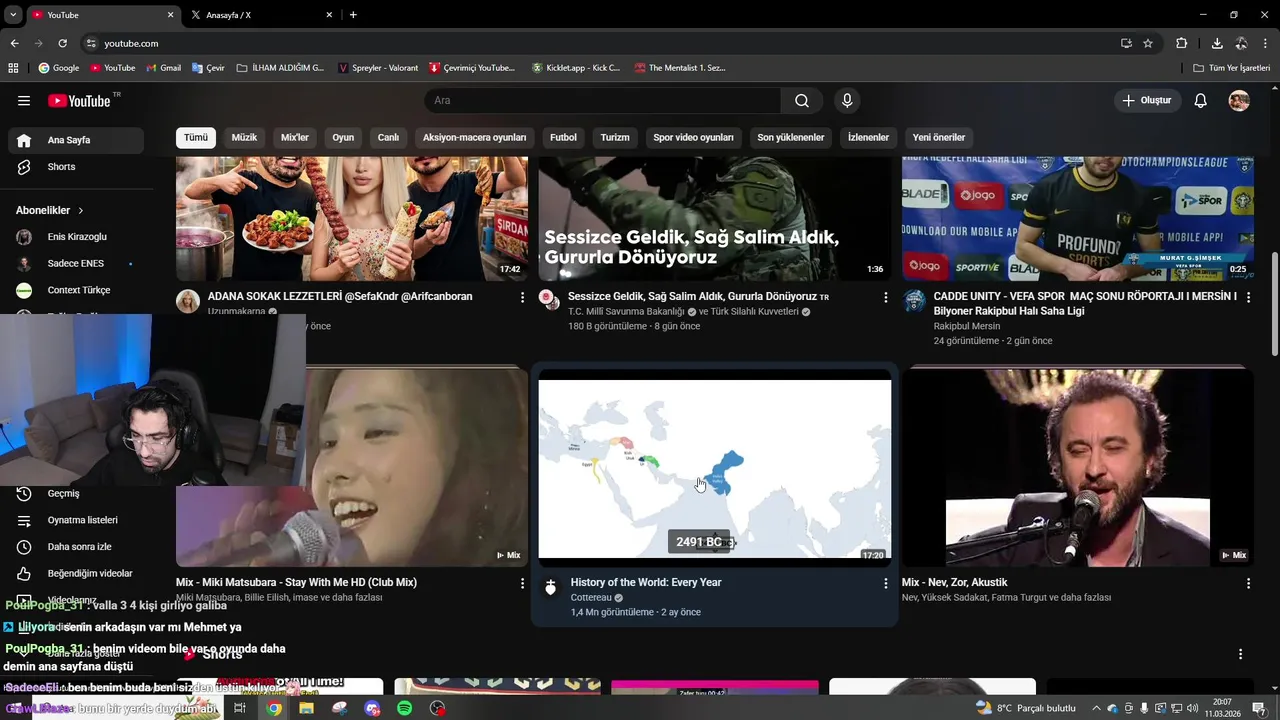
Task: Open more options for the CADDE UNITY video
Action: 1248,297
